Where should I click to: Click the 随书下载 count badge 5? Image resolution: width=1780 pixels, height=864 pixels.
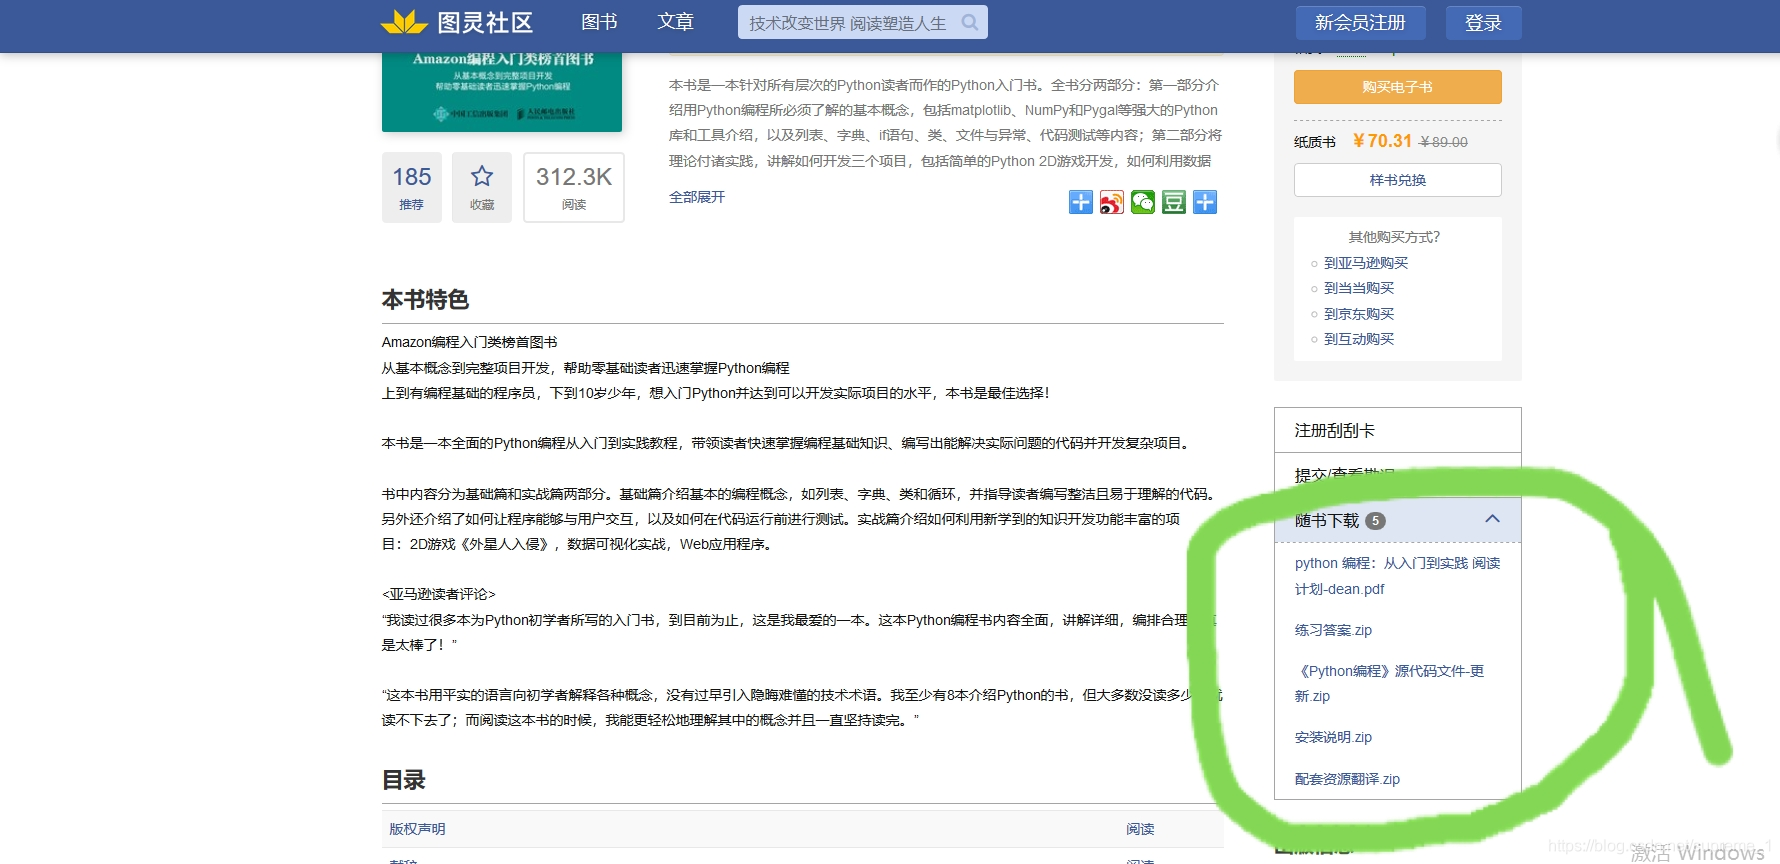pyautogui.click(x=1375, y=521)
